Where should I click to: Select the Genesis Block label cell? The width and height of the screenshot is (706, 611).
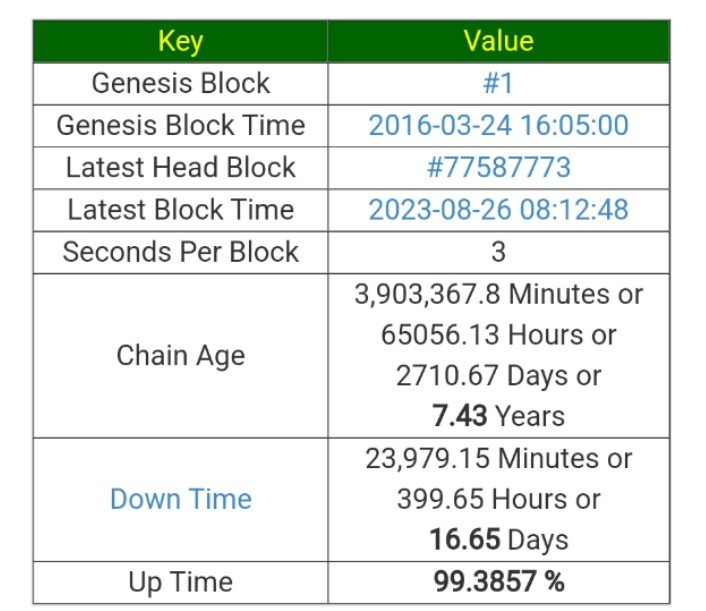click(180, 83)
